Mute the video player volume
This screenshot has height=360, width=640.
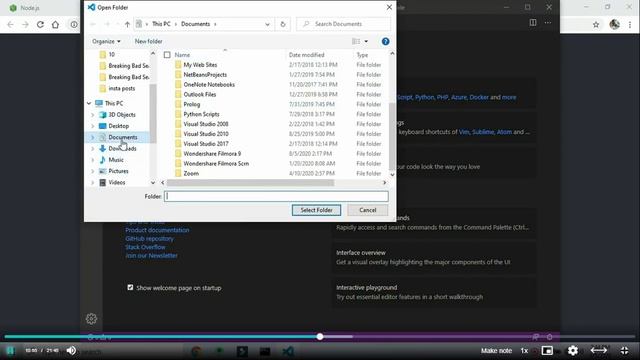[71, 350]
